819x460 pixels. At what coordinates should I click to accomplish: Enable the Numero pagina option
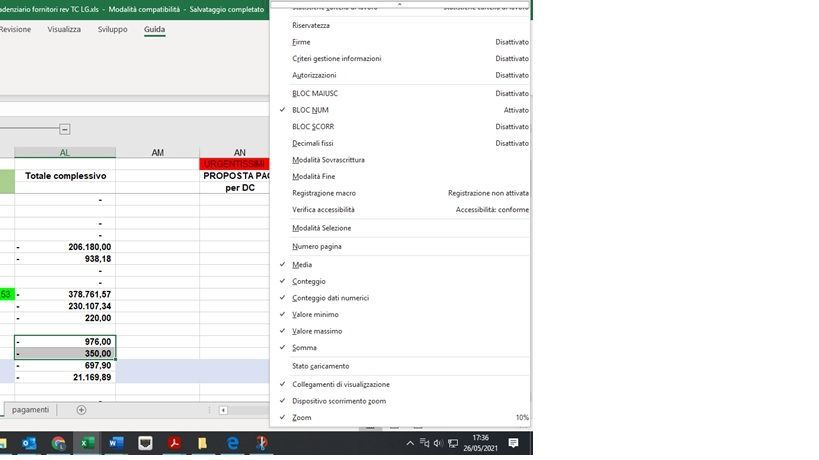tap(400, 246)
